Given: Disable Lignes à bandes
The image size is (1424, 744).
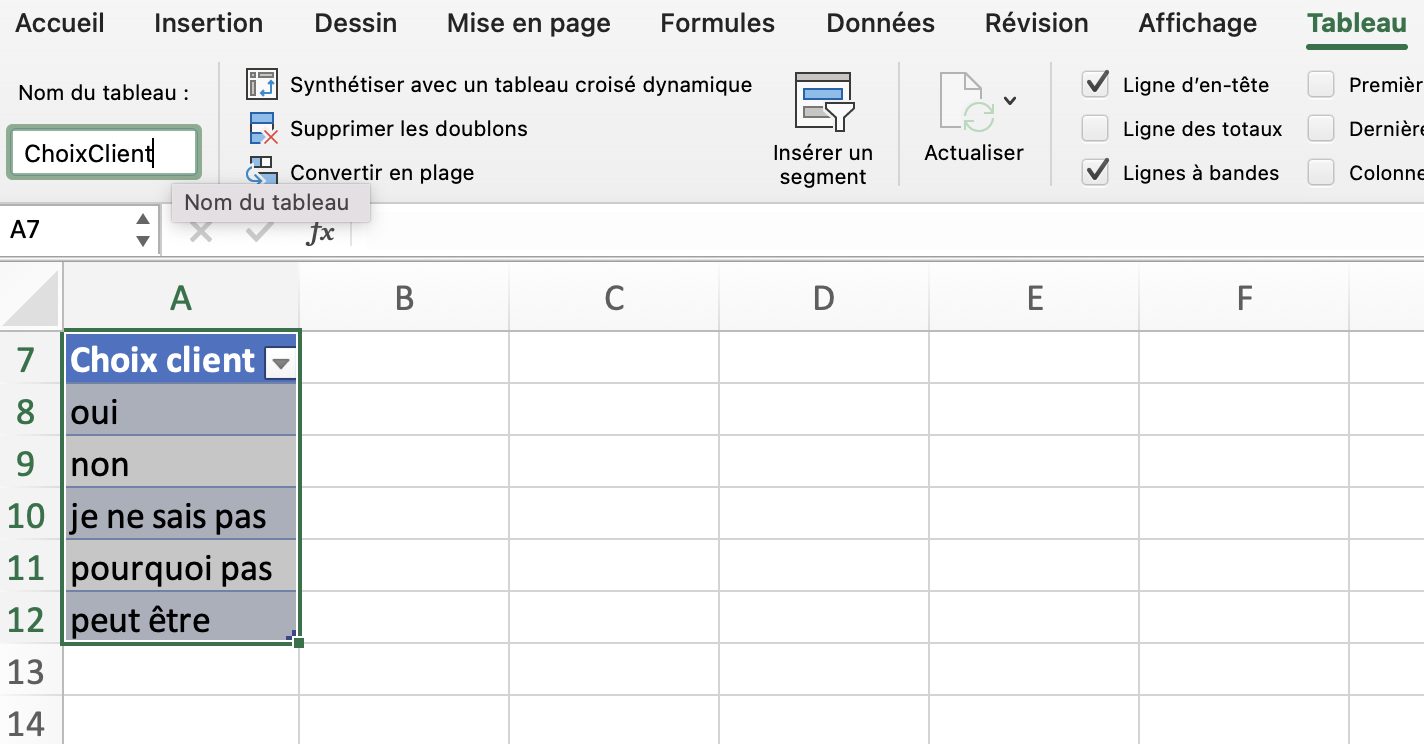Looking at the screenshot, I should (1097, 172).
